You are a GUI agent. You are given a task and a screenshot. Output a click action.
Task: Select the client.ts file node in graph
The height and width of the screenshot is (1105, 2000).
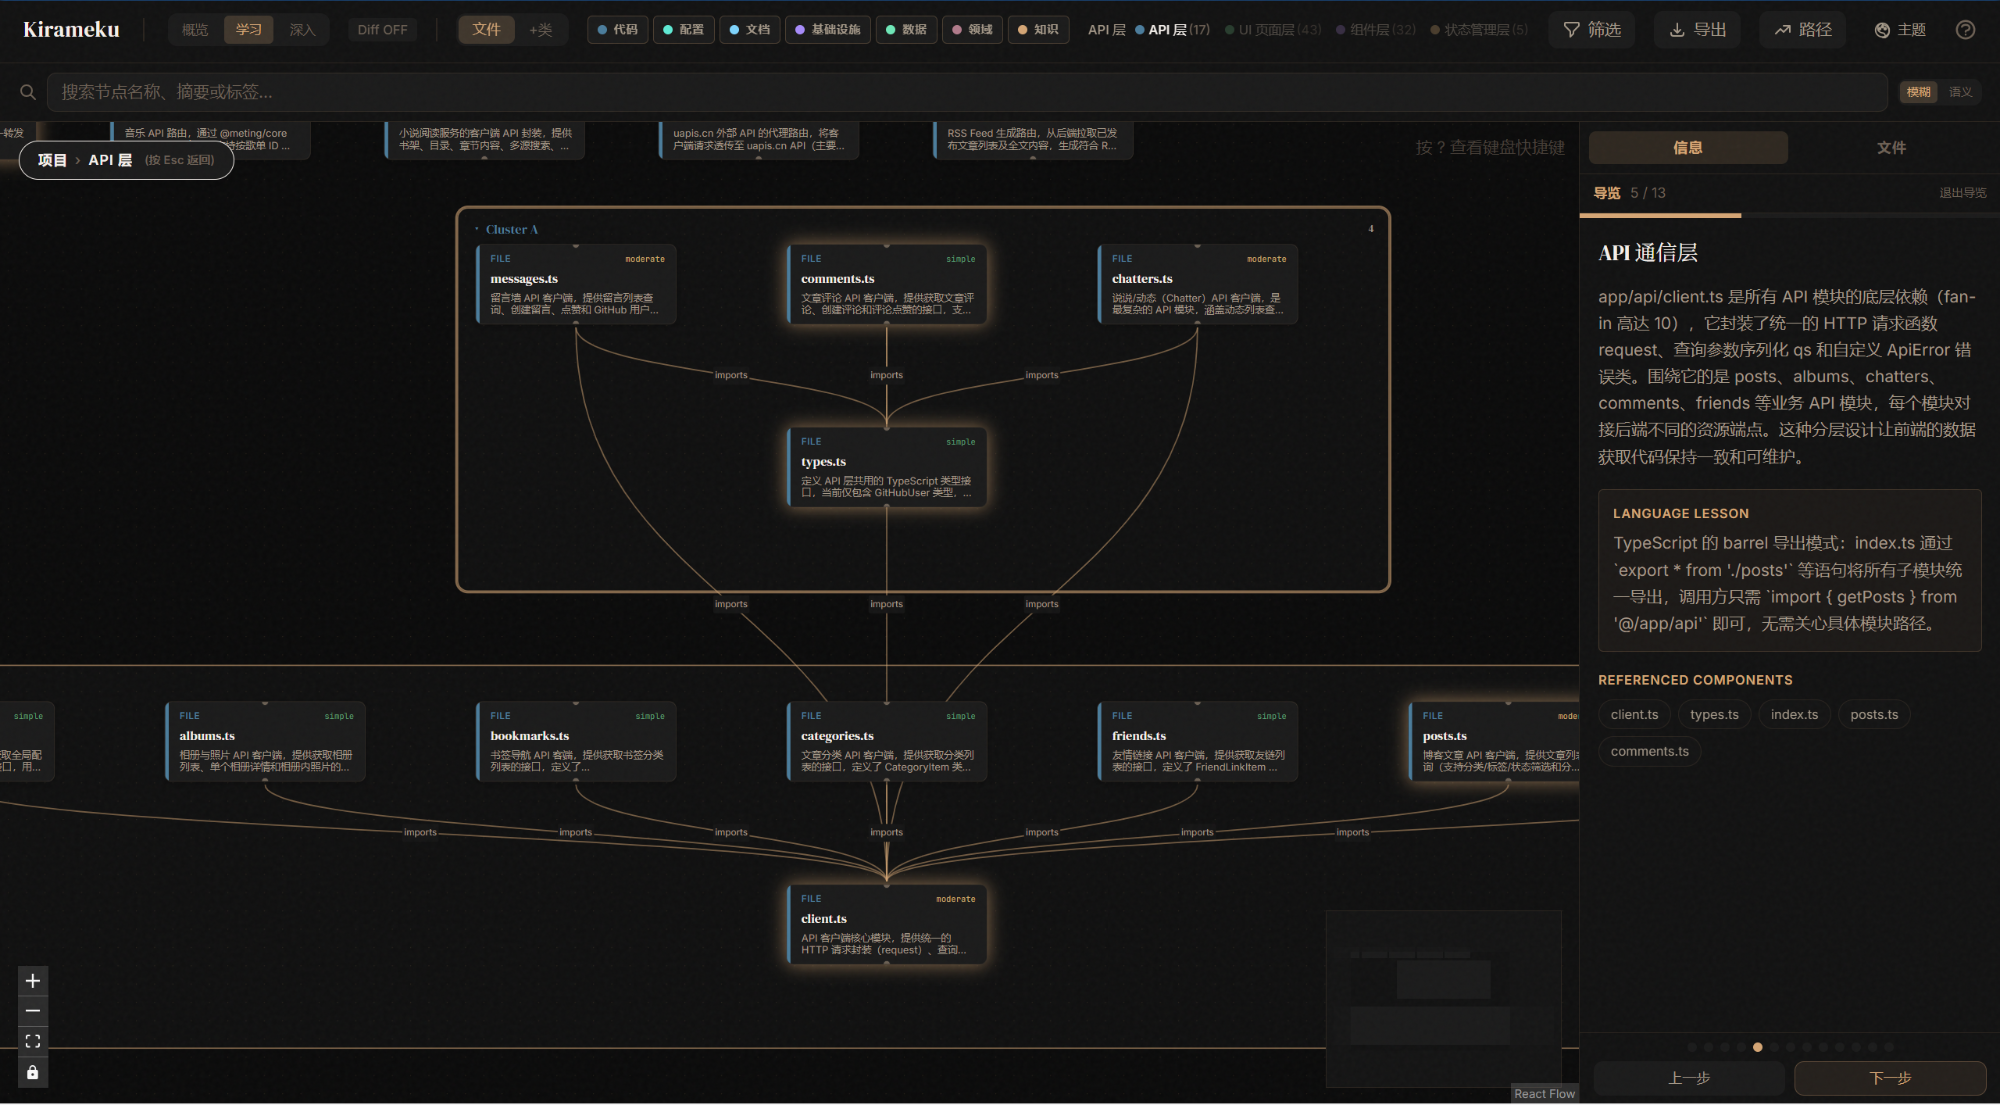pyautogui.click(x=887, y=924)
